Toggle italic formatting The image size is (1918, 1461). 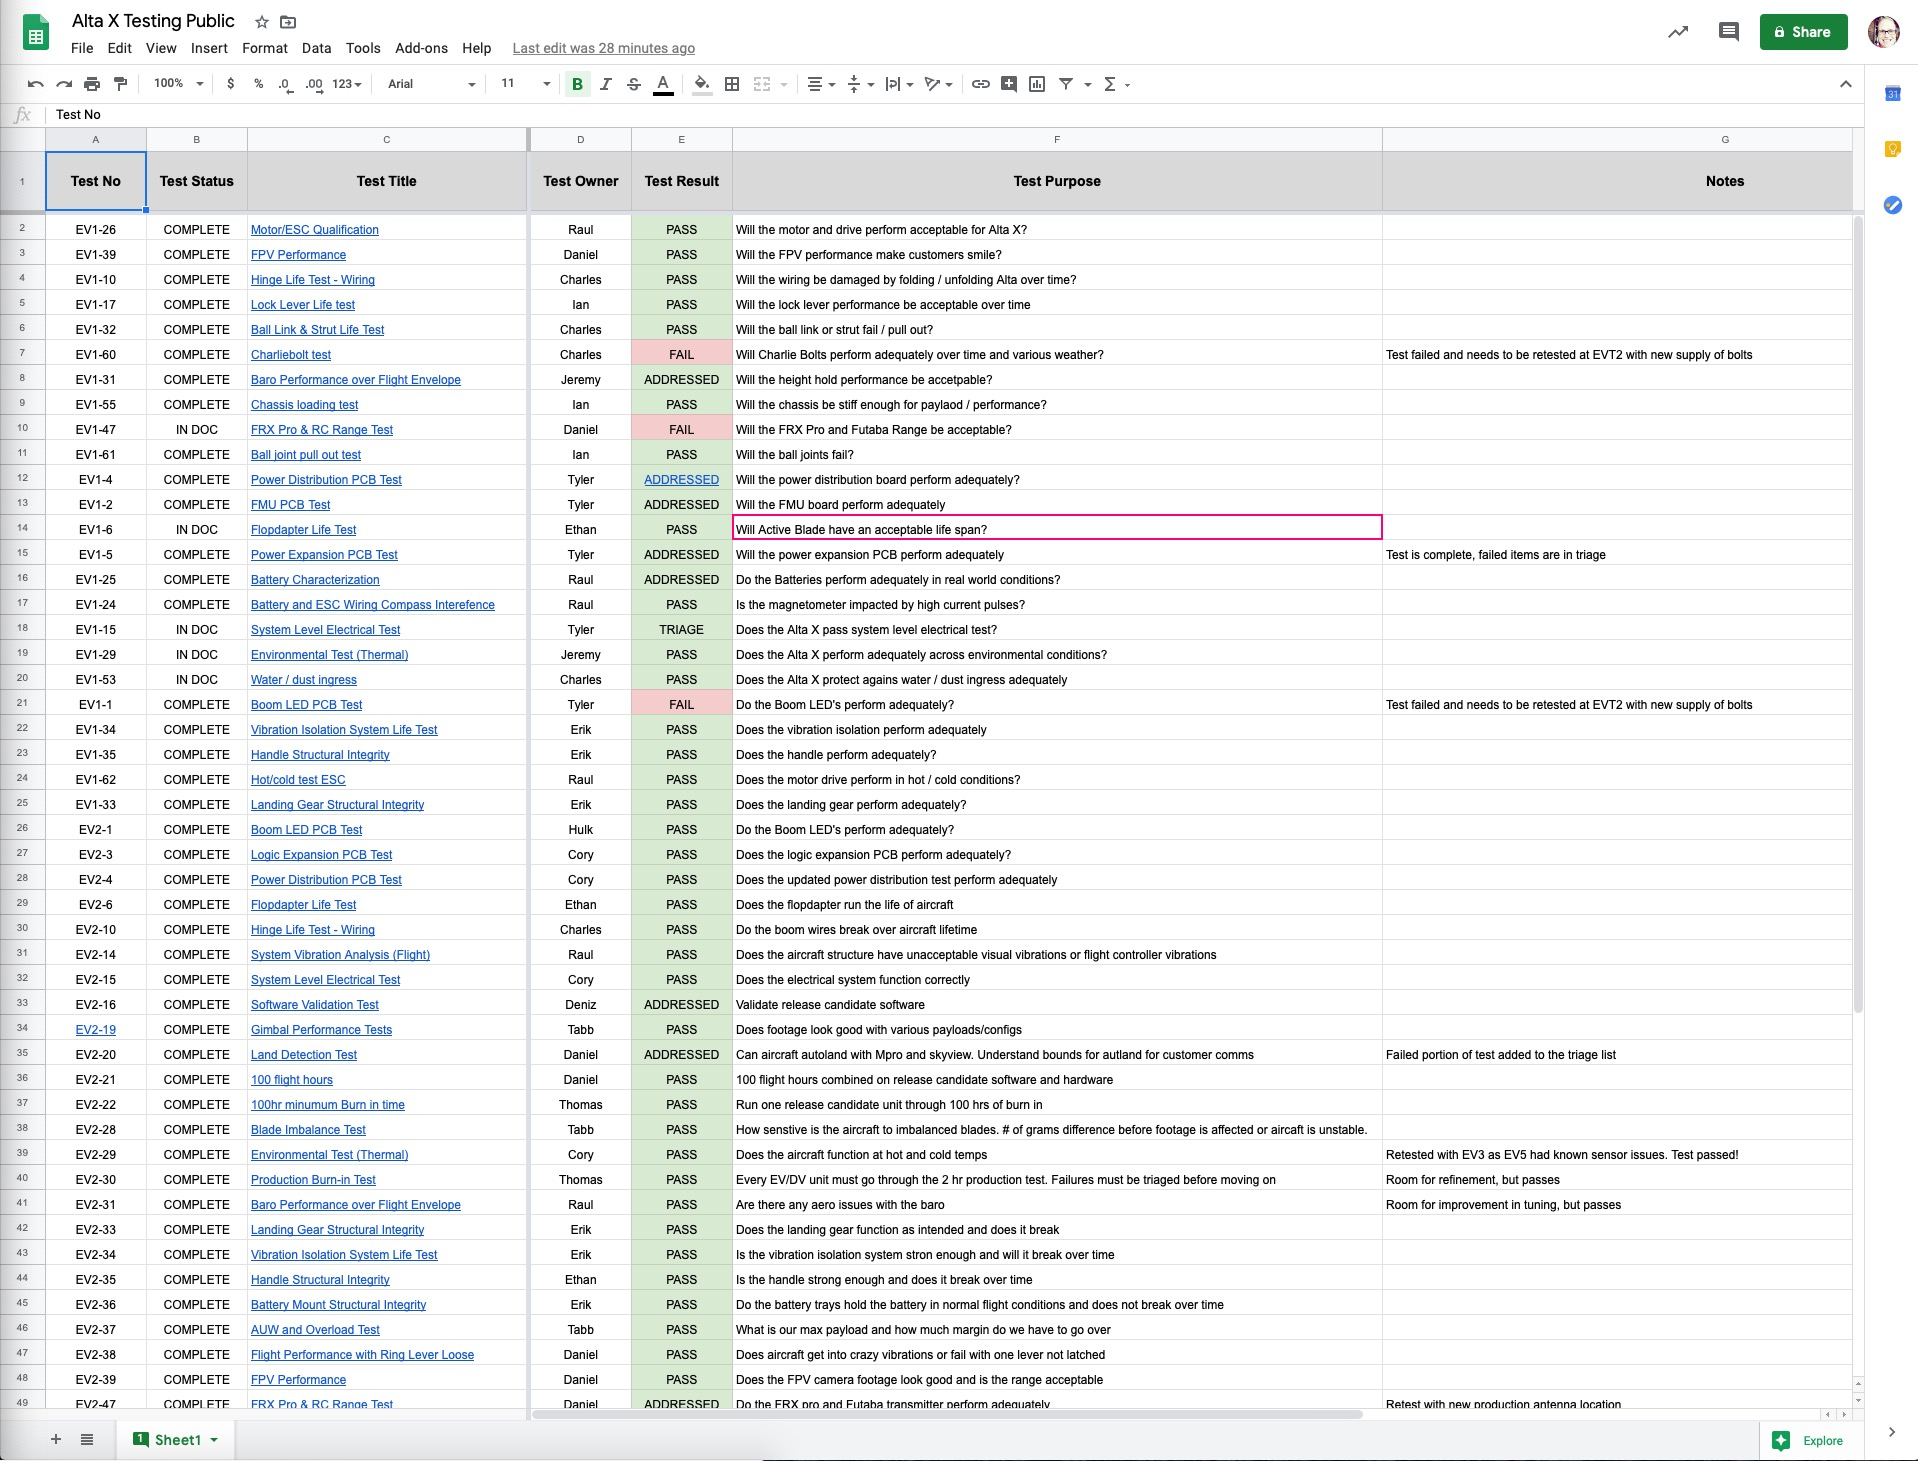click(605, 84)
